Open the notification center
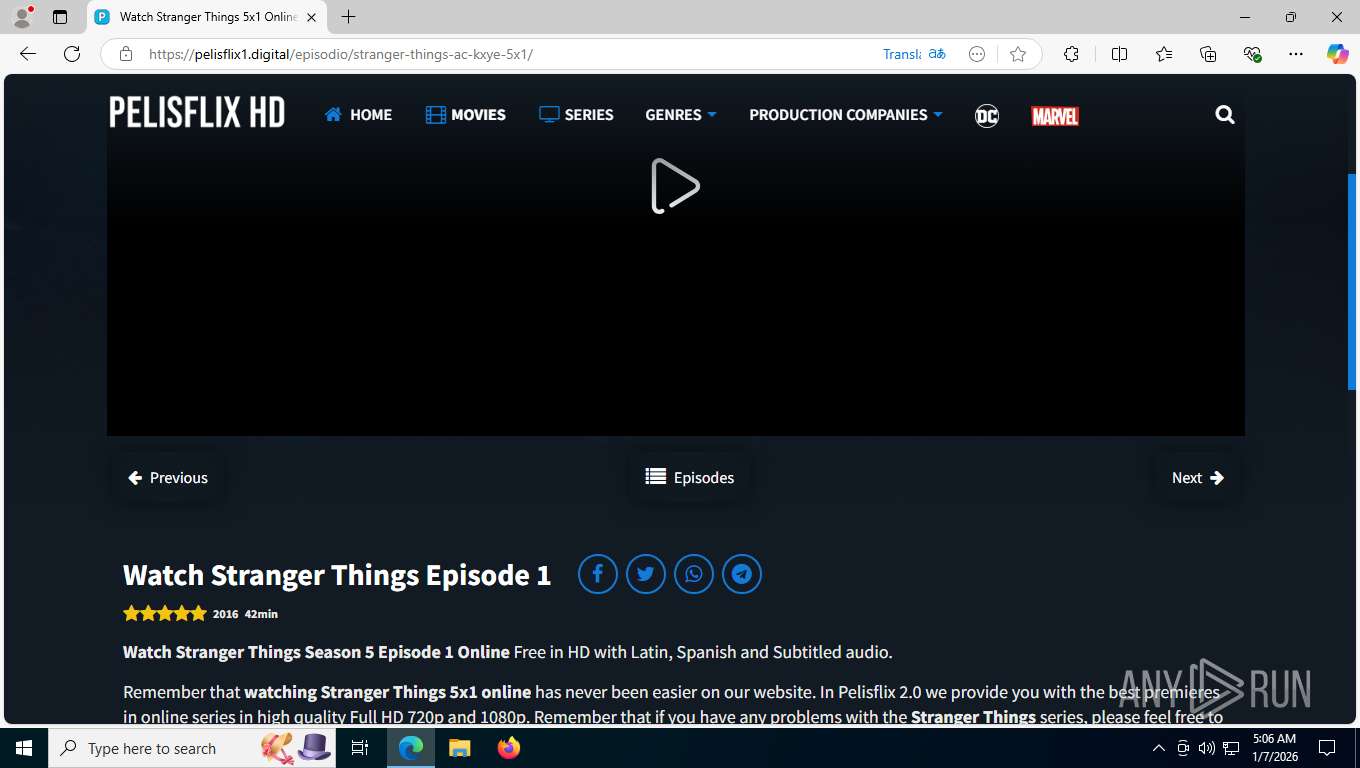 [1327, 748]
